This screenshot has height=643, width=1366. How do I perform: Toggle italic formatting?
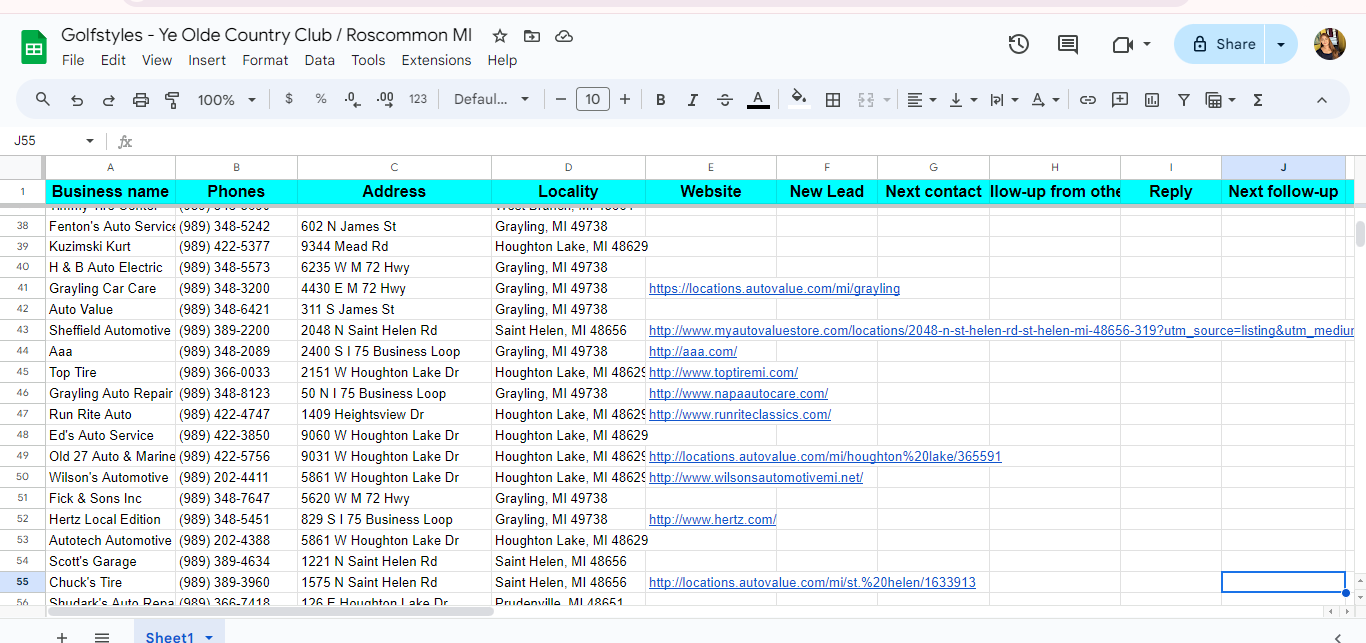[692, 99]
